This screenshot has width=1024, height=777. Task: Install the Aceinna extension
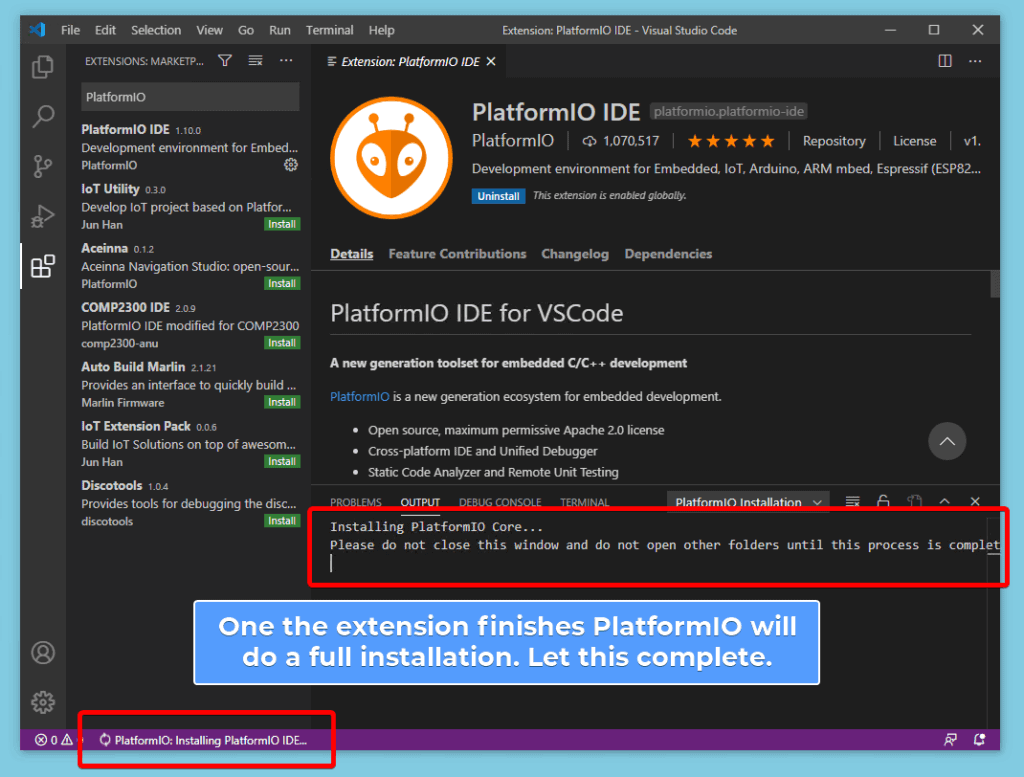point(282,283)
